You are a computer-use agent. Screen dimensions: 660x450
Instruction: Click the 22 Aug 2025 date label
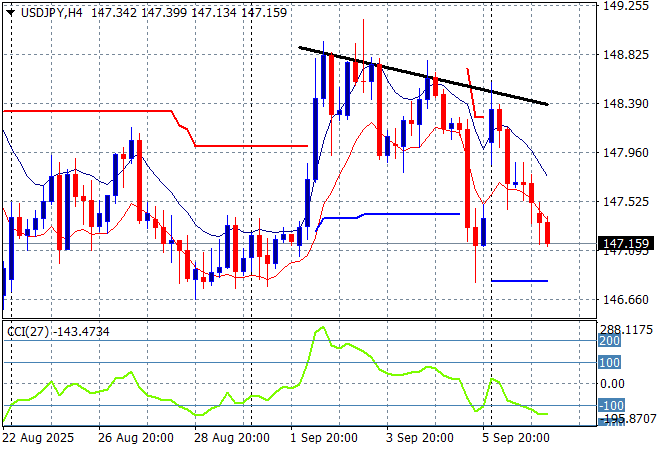pos(40,438)
